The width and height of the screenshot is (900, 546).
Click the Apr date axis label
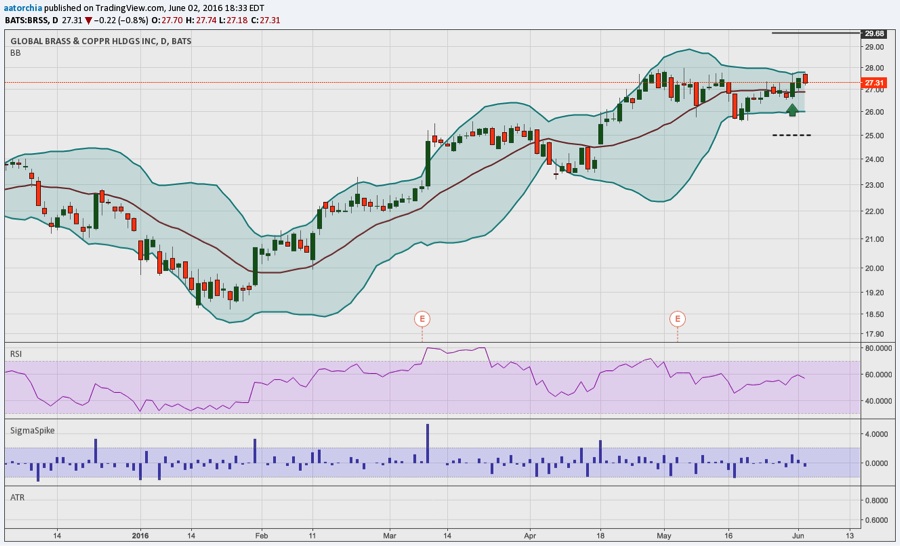(x=530, y=536)
